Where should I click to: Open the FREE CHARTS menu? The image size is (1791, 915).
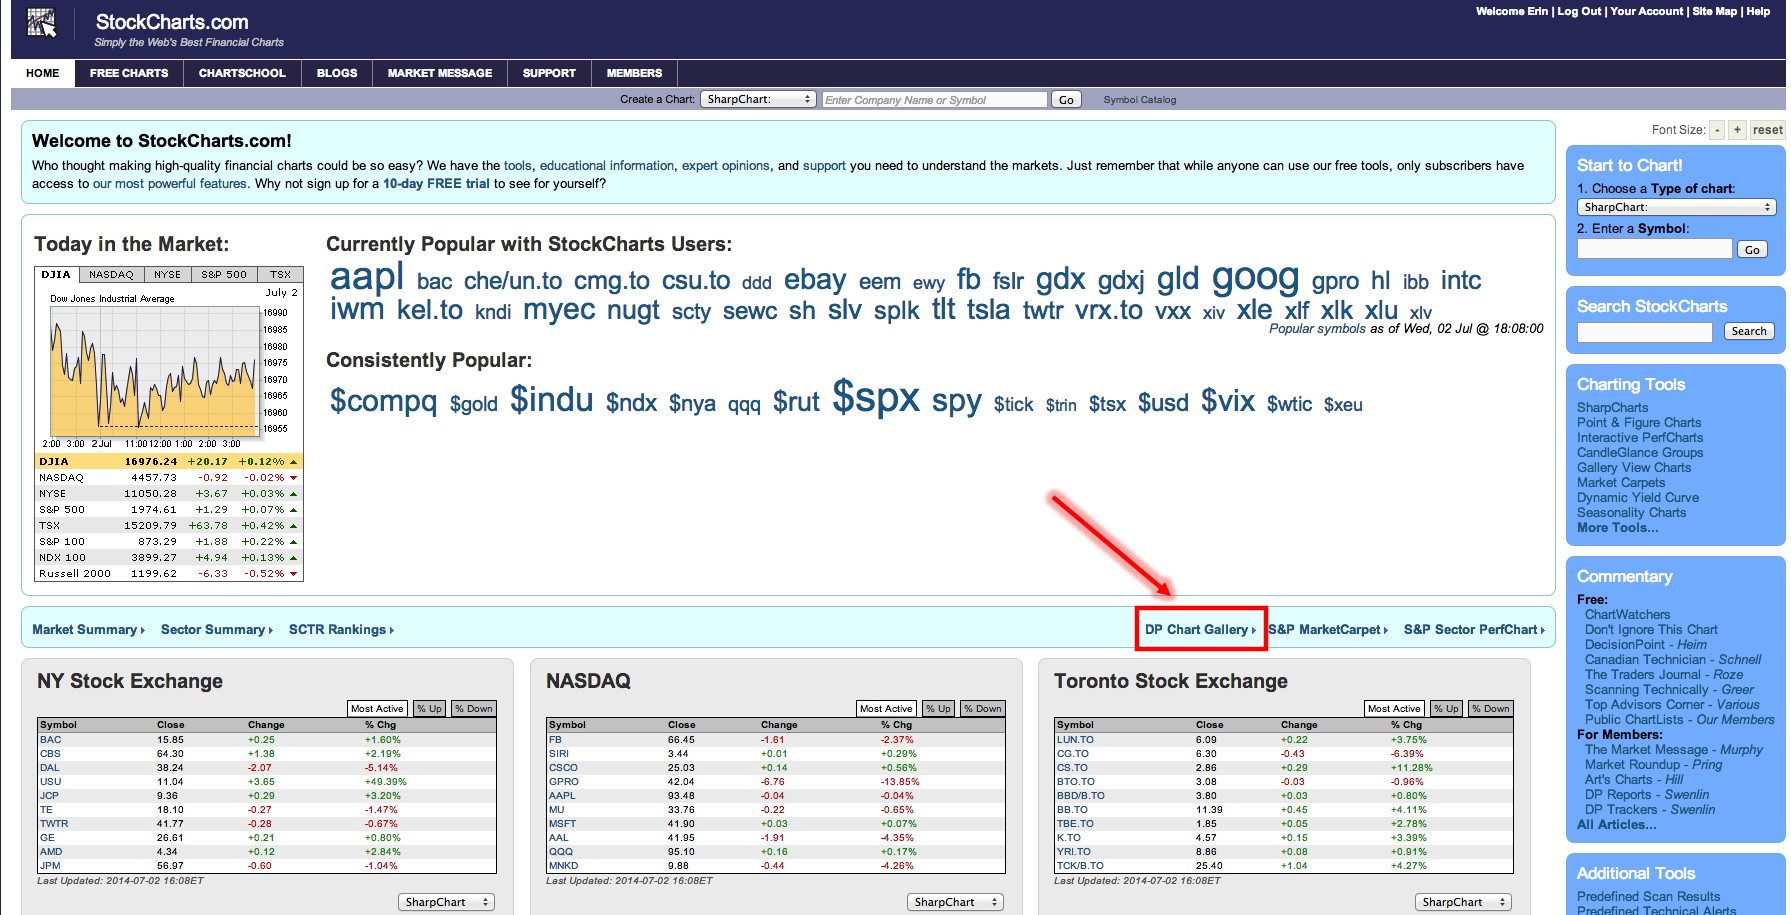129,73
